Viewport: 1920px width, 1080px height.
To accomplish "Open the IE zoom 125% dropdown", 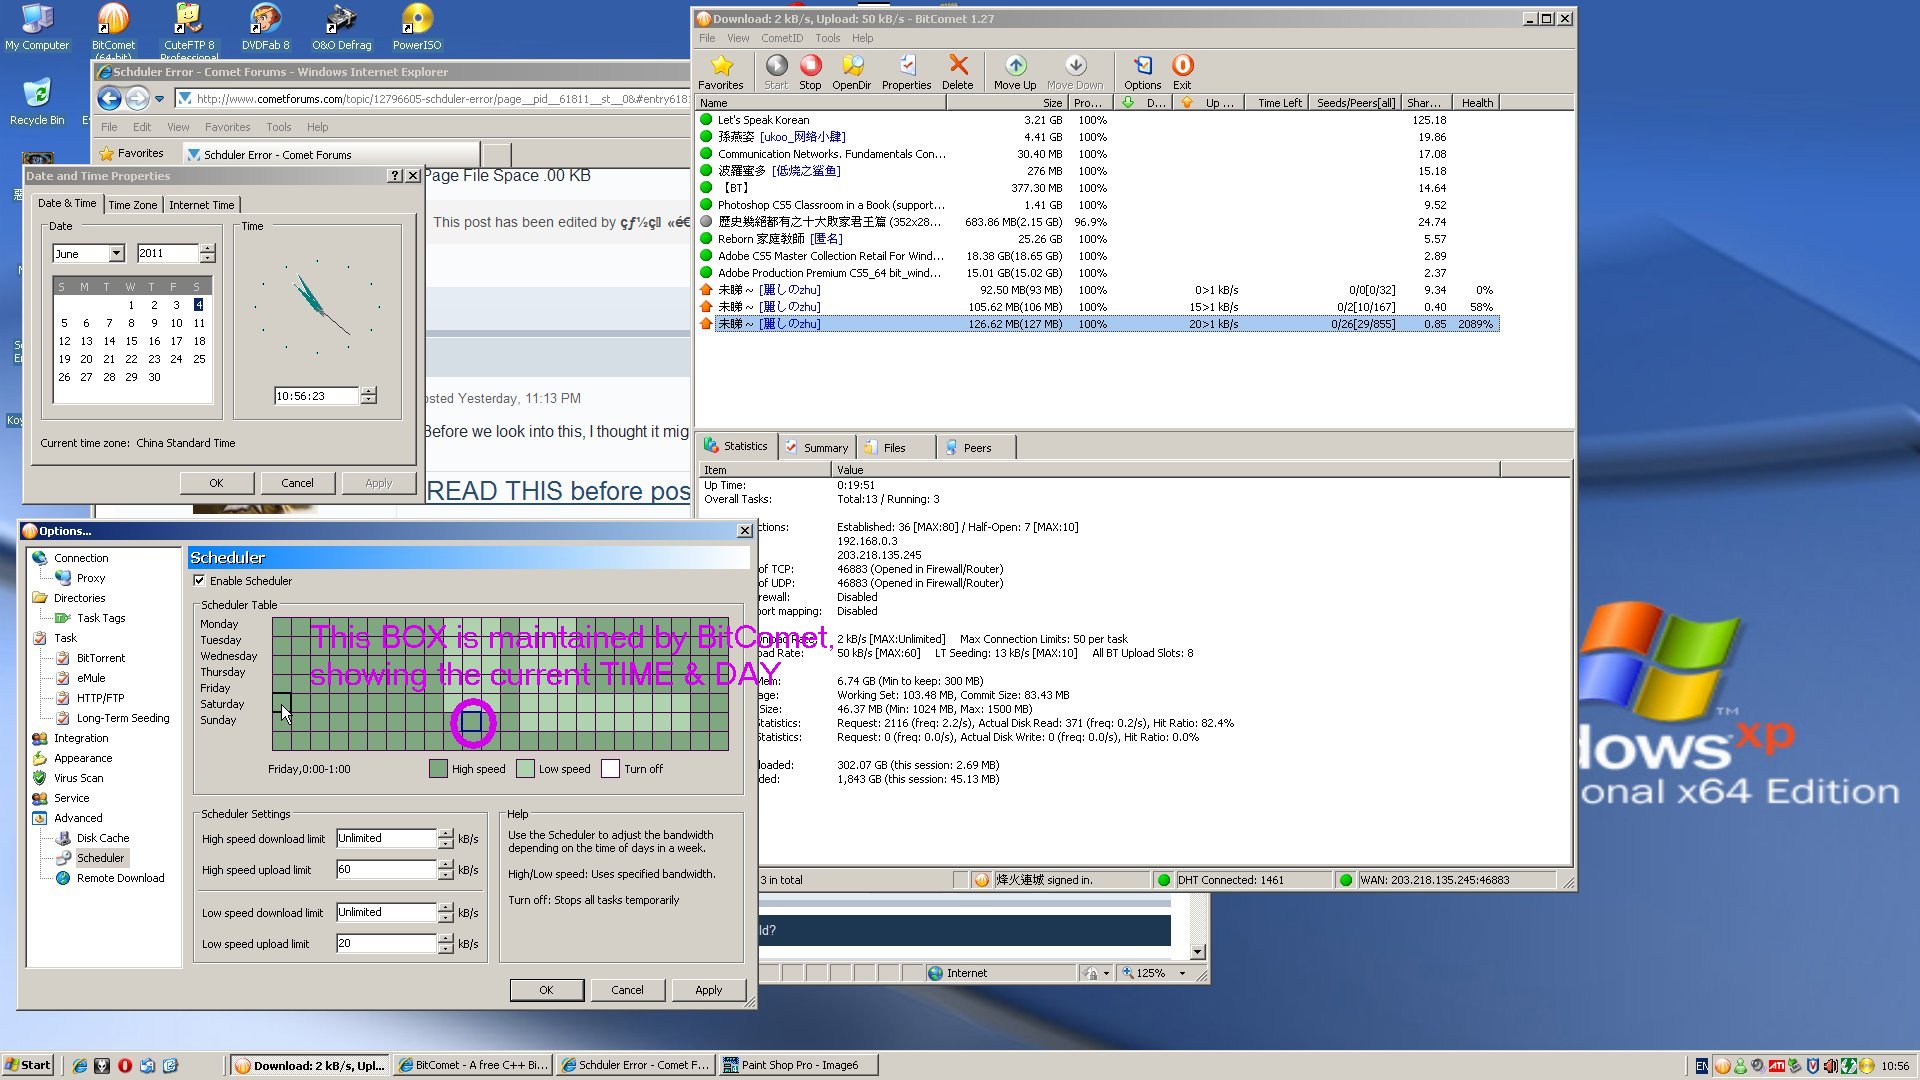I will tap(1182, 973).
